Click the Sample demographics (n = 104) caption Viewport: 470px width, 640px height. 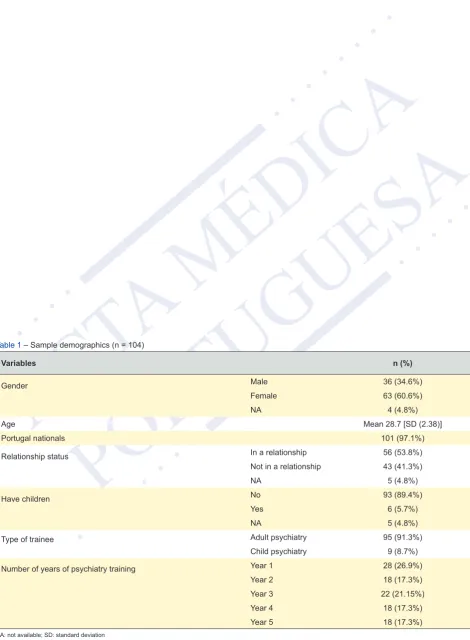pos(87,345)
